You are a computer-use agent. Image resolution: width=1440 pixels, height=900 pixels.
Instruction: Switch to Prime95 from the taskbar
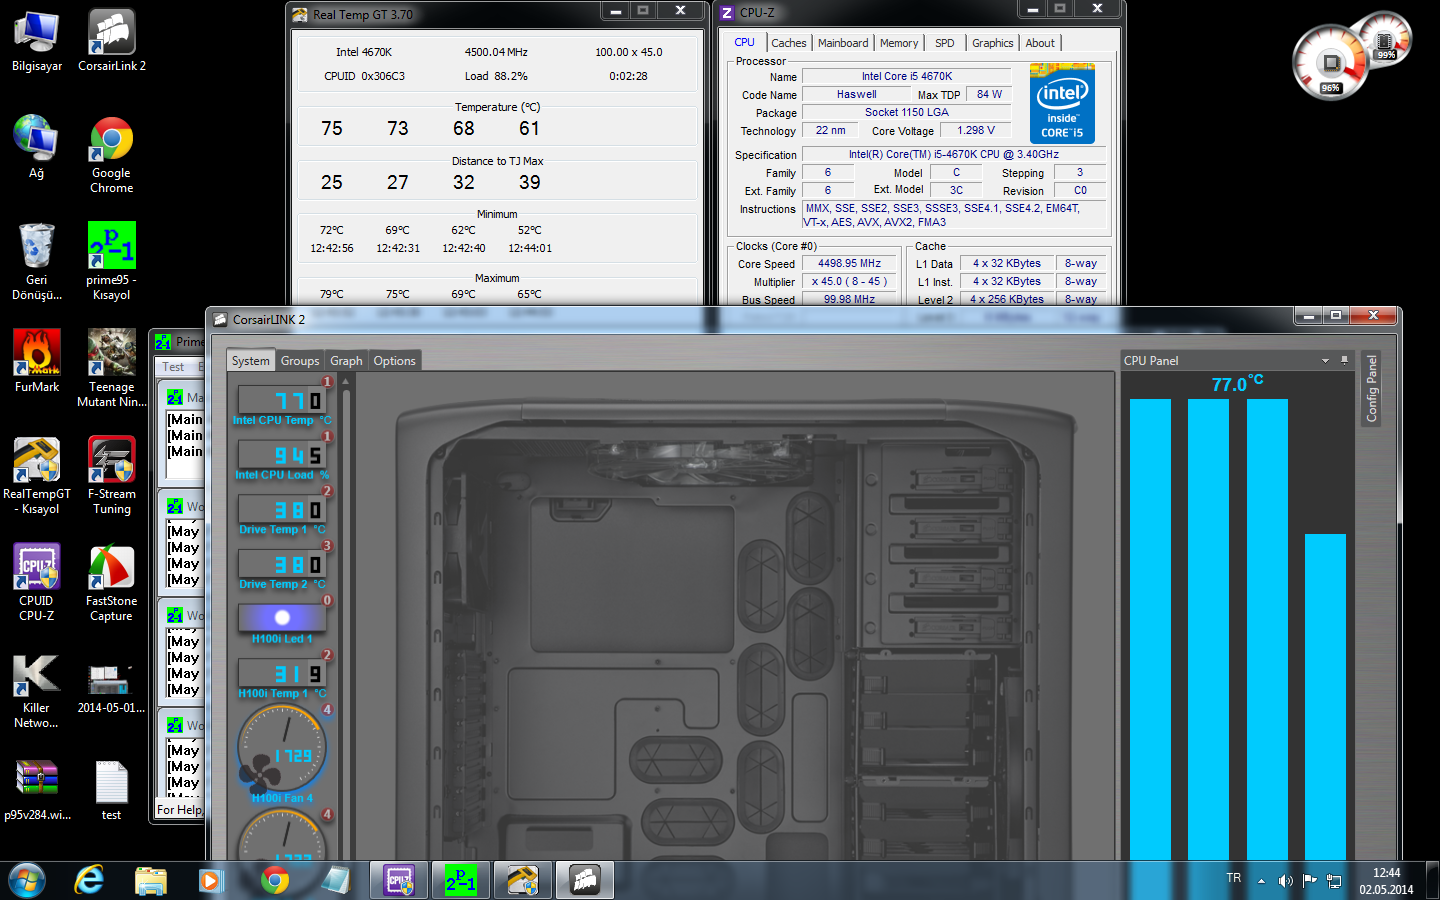click(x=460, y=880)
